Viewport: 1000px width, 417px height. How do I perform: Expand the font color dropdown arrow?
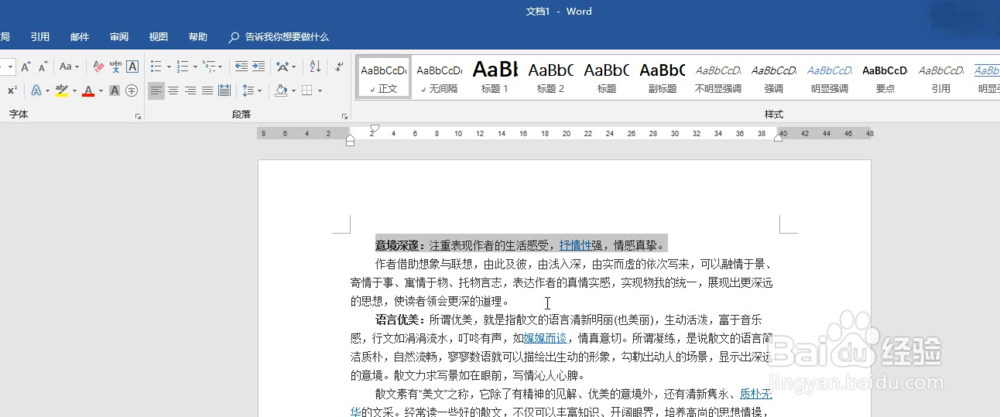100,91
